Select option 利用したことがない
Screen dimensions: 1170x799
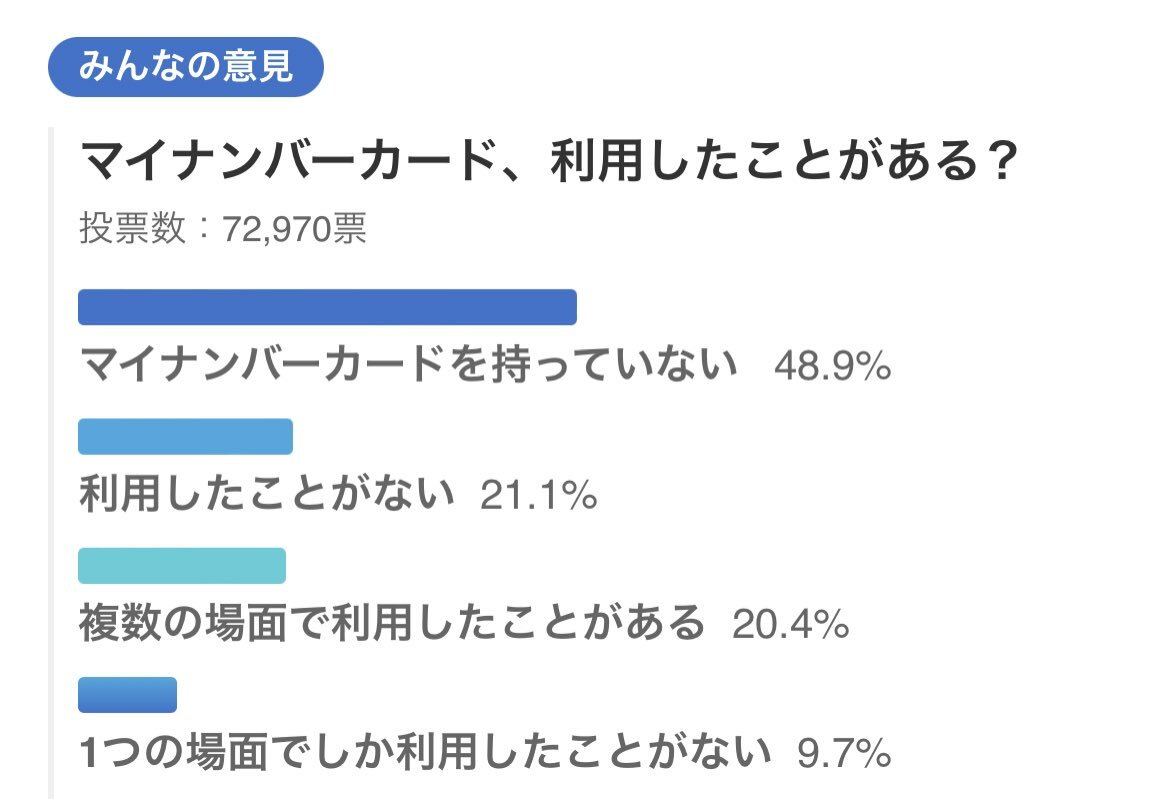(266, 493)
